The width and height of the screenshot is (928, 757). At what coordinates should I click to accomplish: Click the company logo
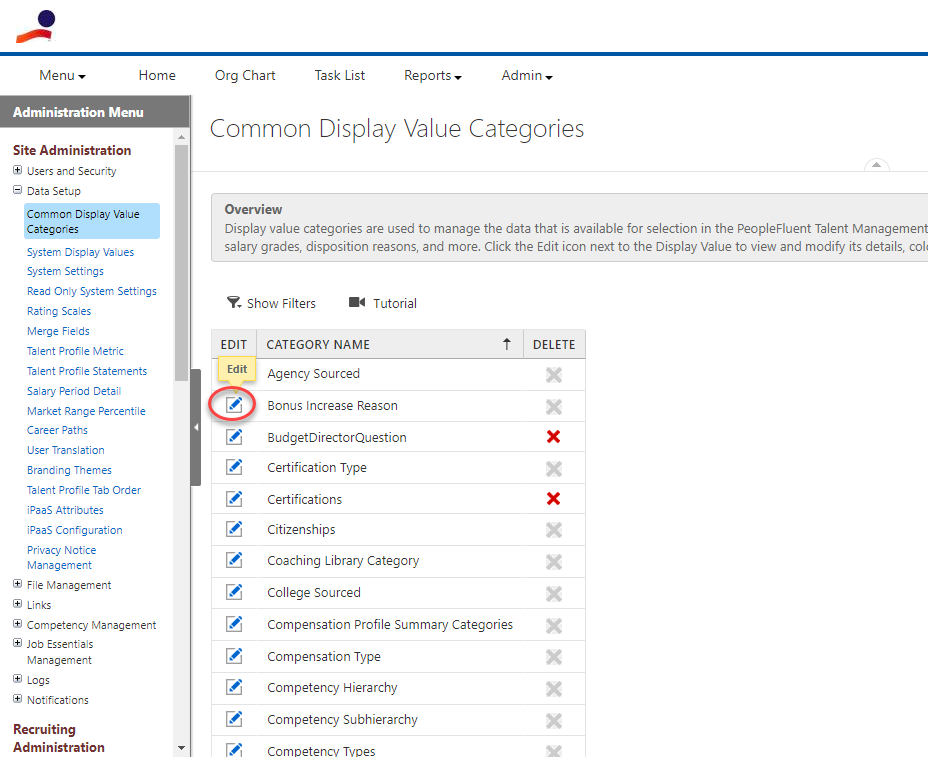click(x=37, y=27)
